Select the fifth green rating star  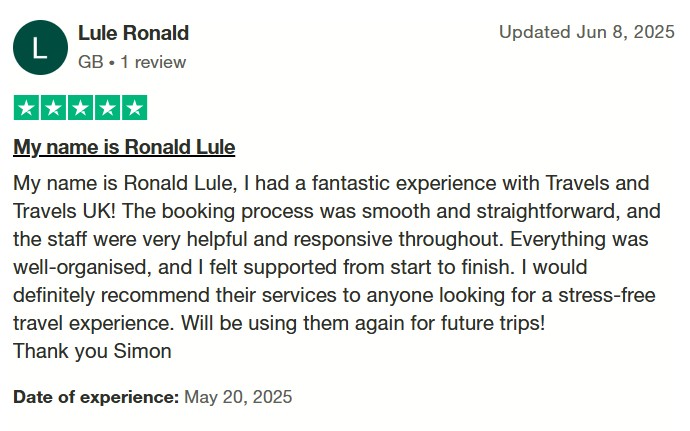(134, 108)
